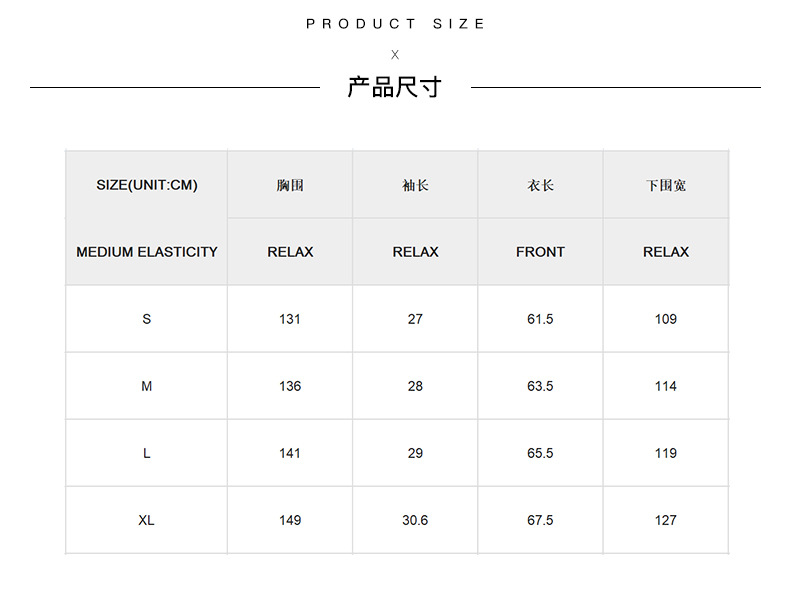The height and width of the screenshot is (591, 790).
Task: Click the 119 hem width value
Action: click(x=666, y=453)
